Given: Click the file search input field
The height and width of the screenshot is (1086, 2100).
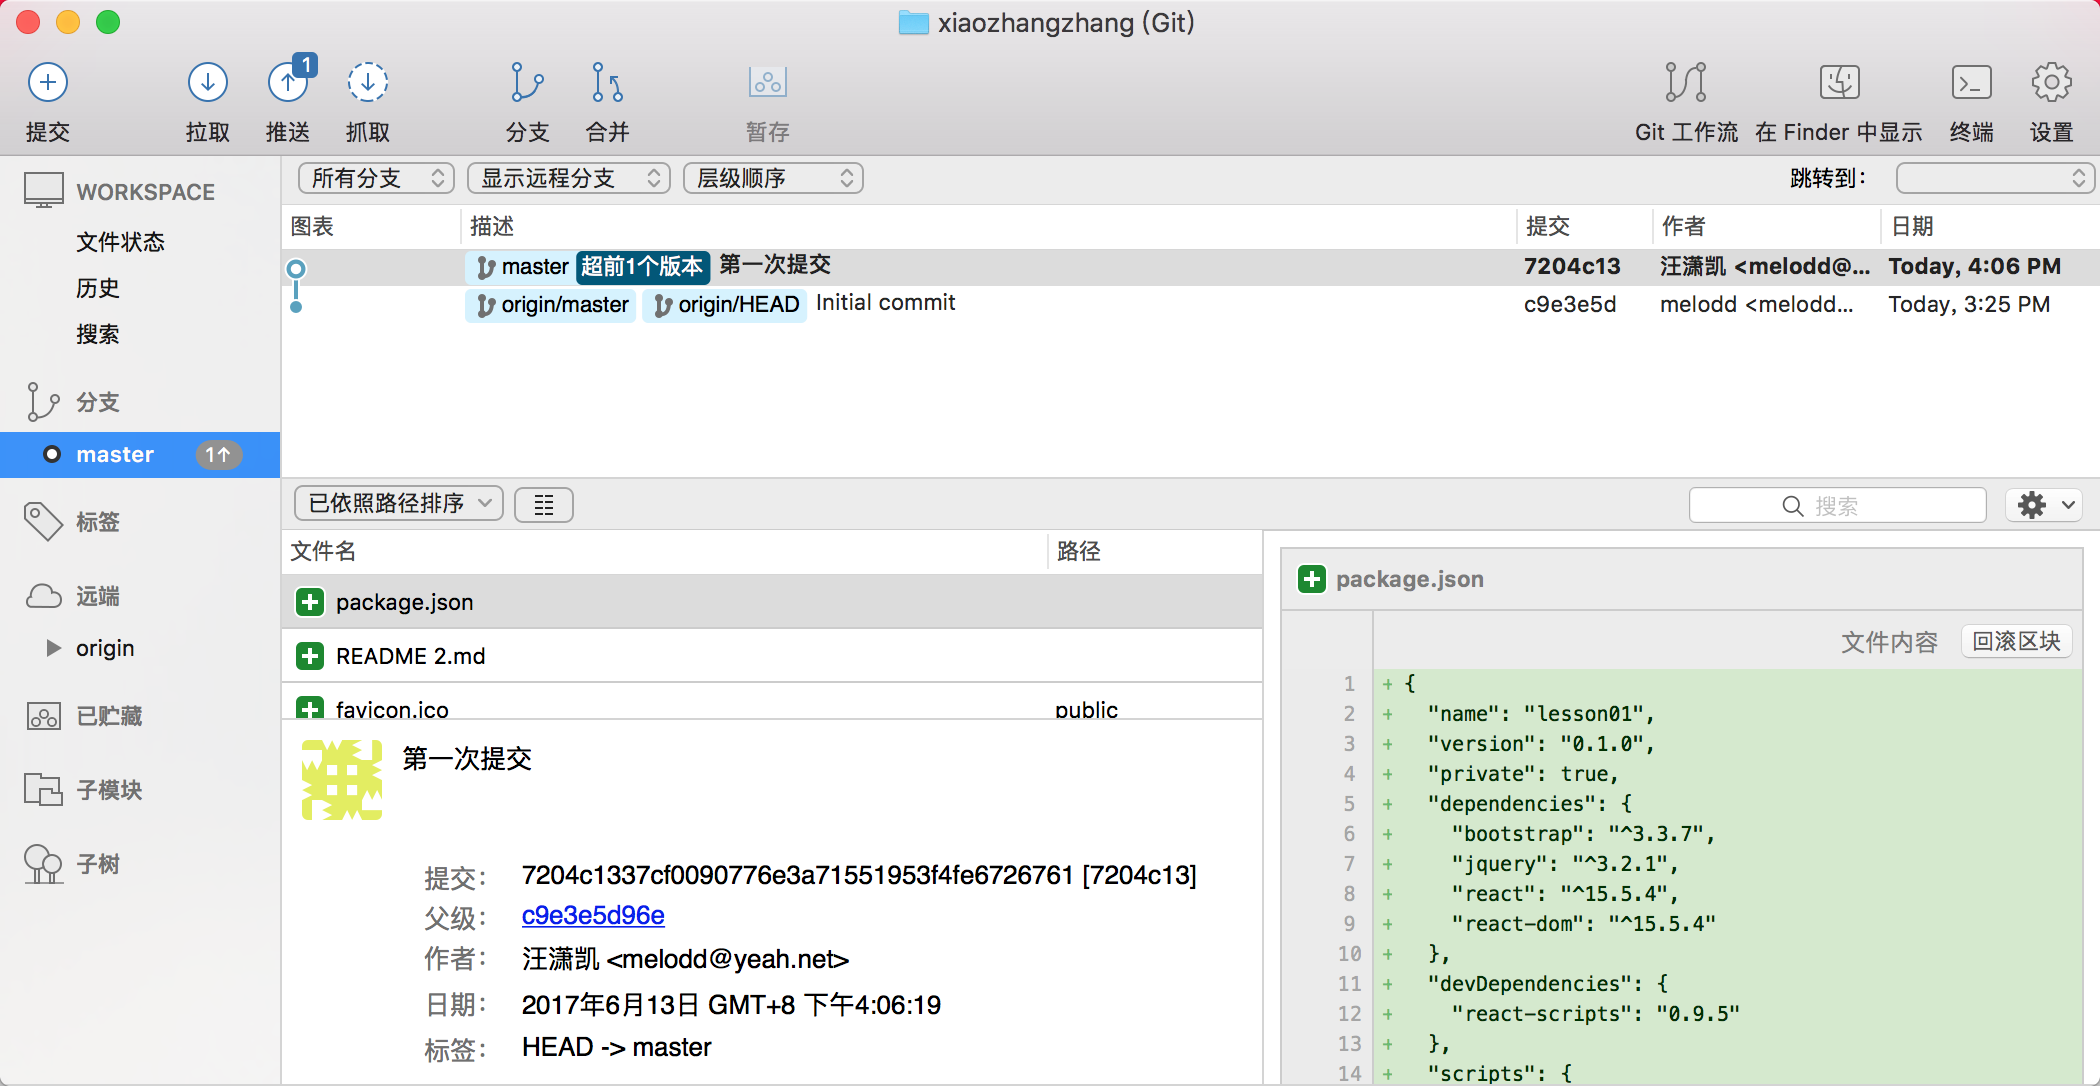Looking at the screenshot, I should click(1837, 506).
